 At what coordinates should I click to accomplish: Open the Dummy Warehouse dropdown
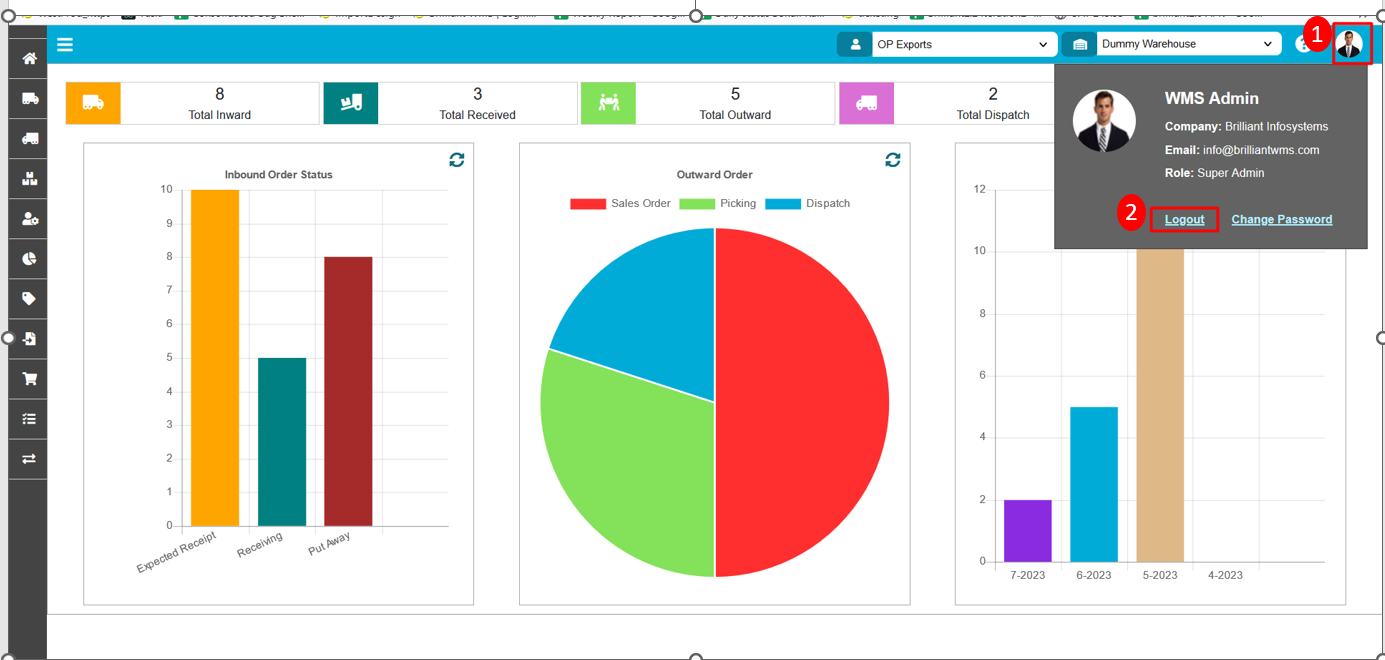(x=1189, y=45)
